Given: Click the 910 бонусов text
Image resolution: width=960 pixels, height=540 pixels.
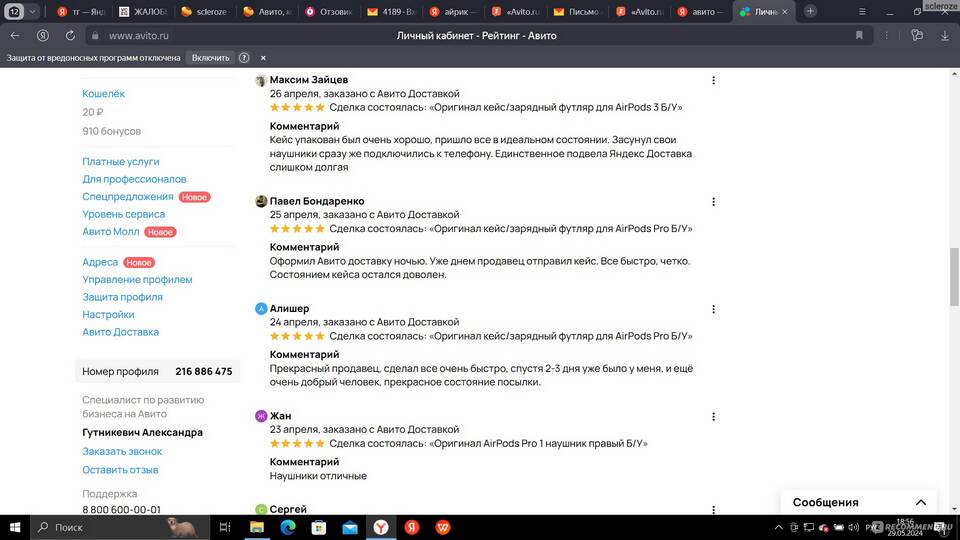Looking at the screenshot, I should (x=111, y=131).
